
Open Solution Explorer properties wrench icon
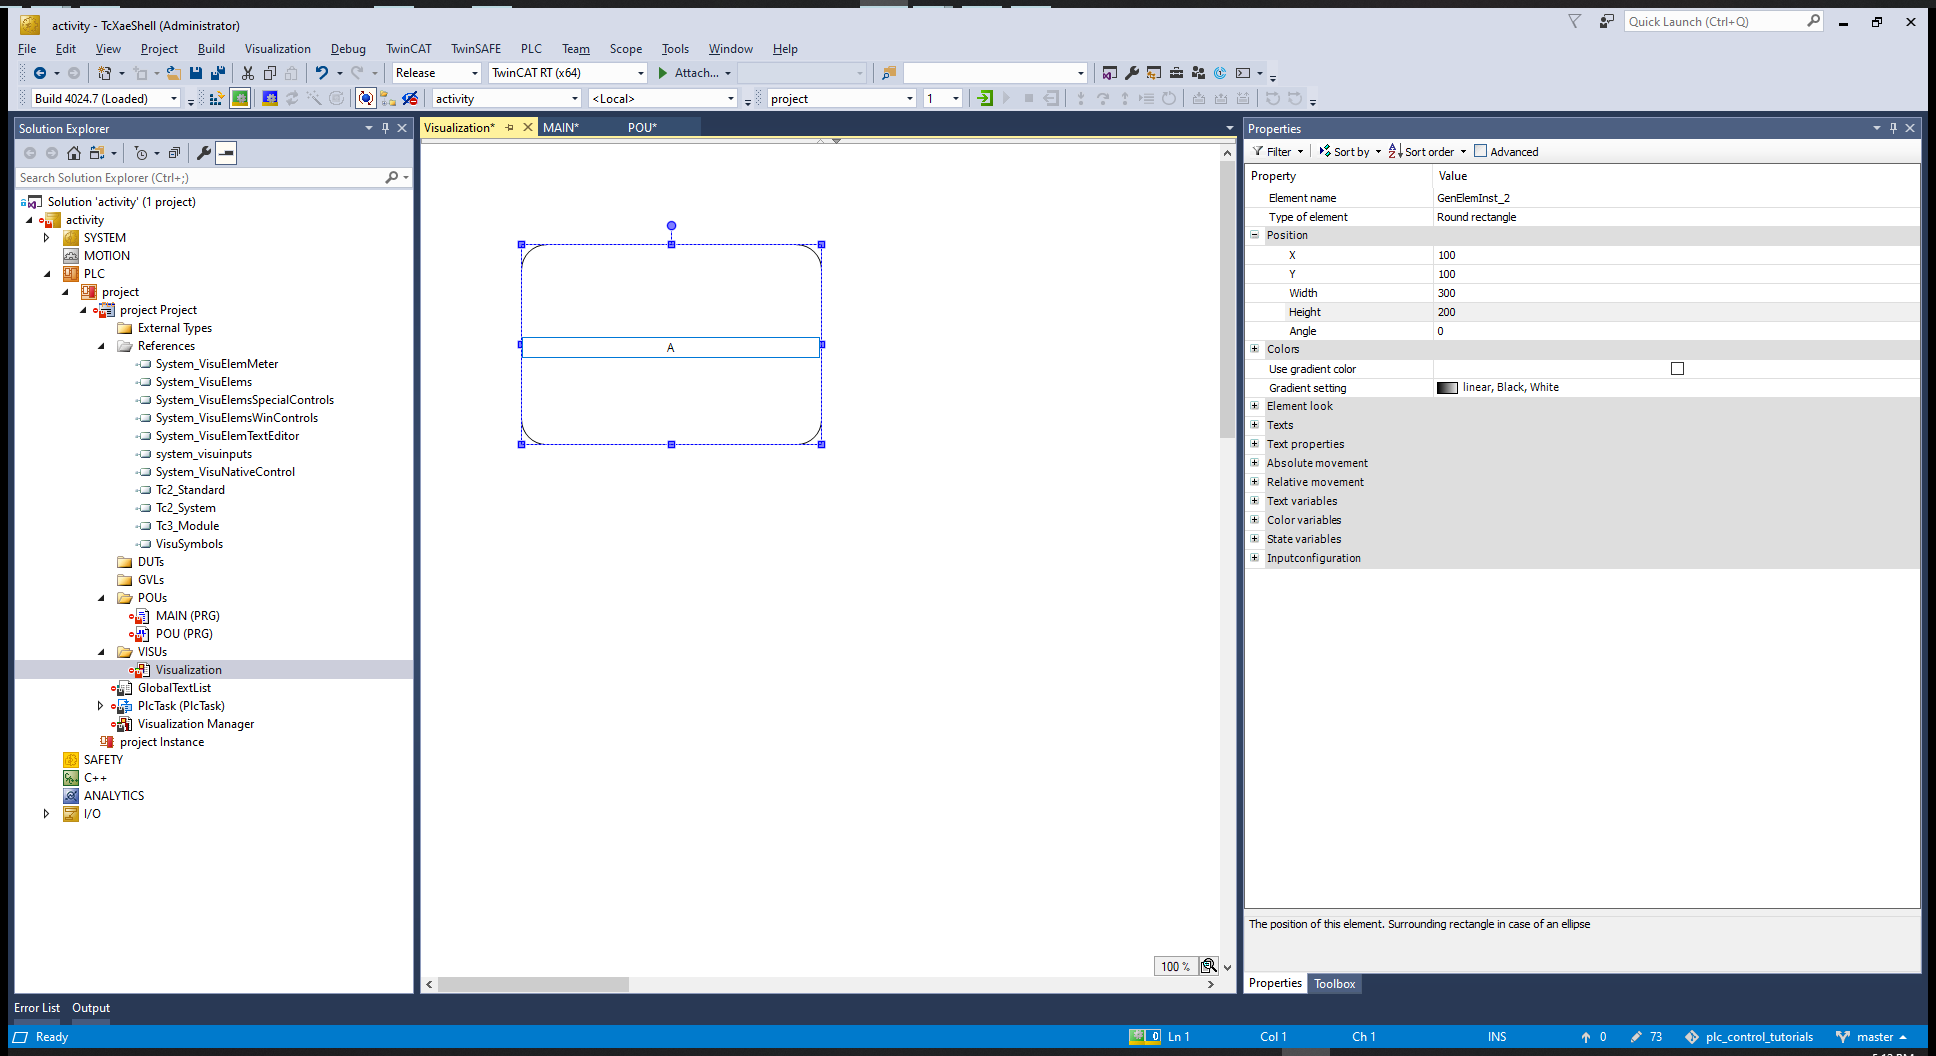[x=204, y=153]
